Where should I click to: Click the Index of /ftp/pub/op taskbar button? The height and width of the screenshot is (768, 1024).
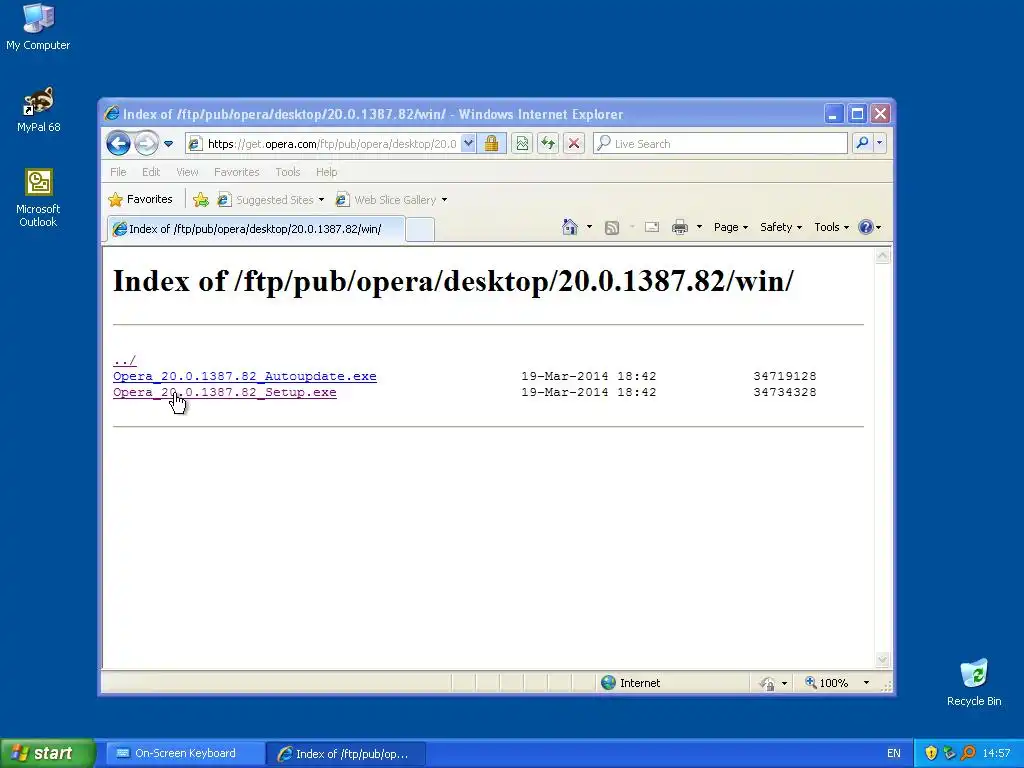[x=346, y=754]
